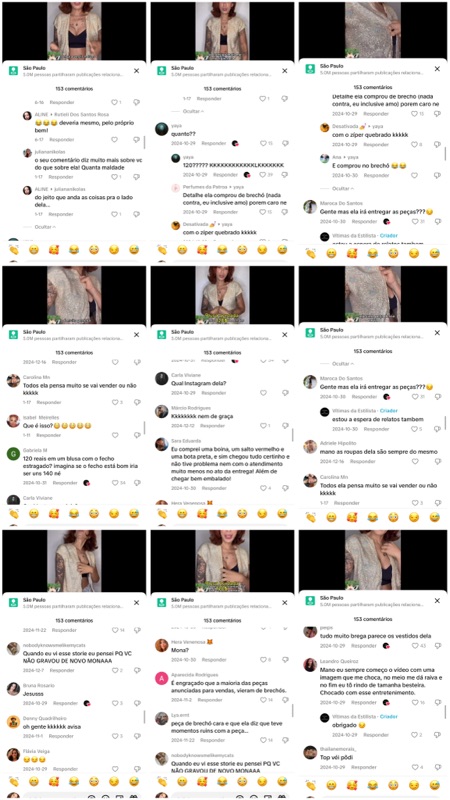Screen dimensions: 450x800
Task: Reply to Bruna Rosario's 'Jesusss' comment
Action: point(61,703)
